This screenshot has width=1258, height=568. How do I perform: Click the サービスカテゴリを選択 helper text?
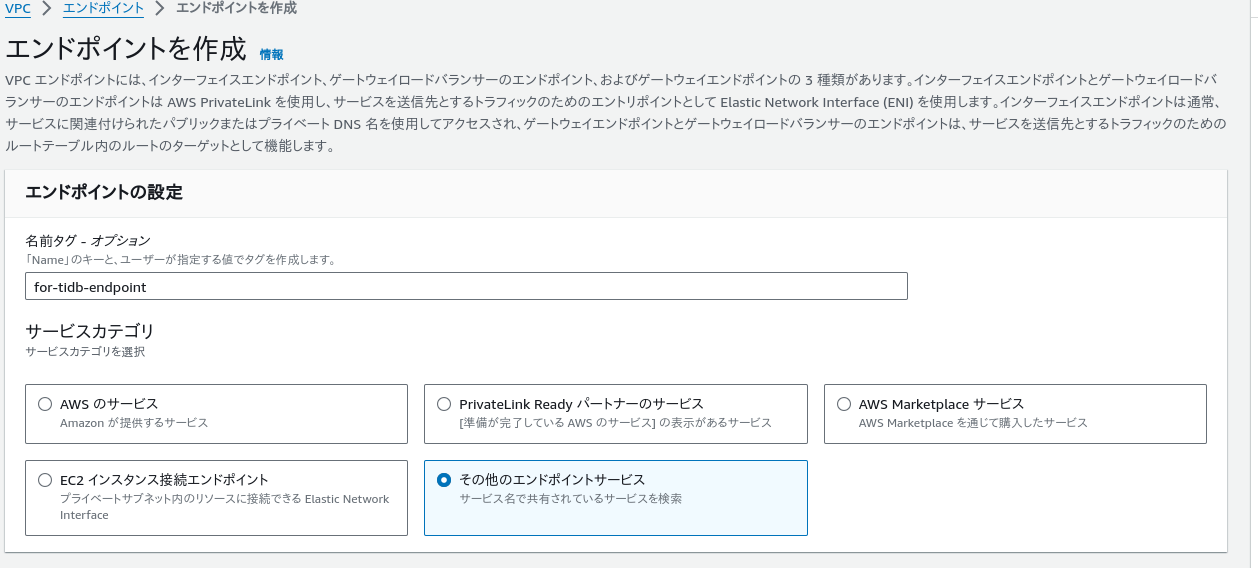[85, 352]
